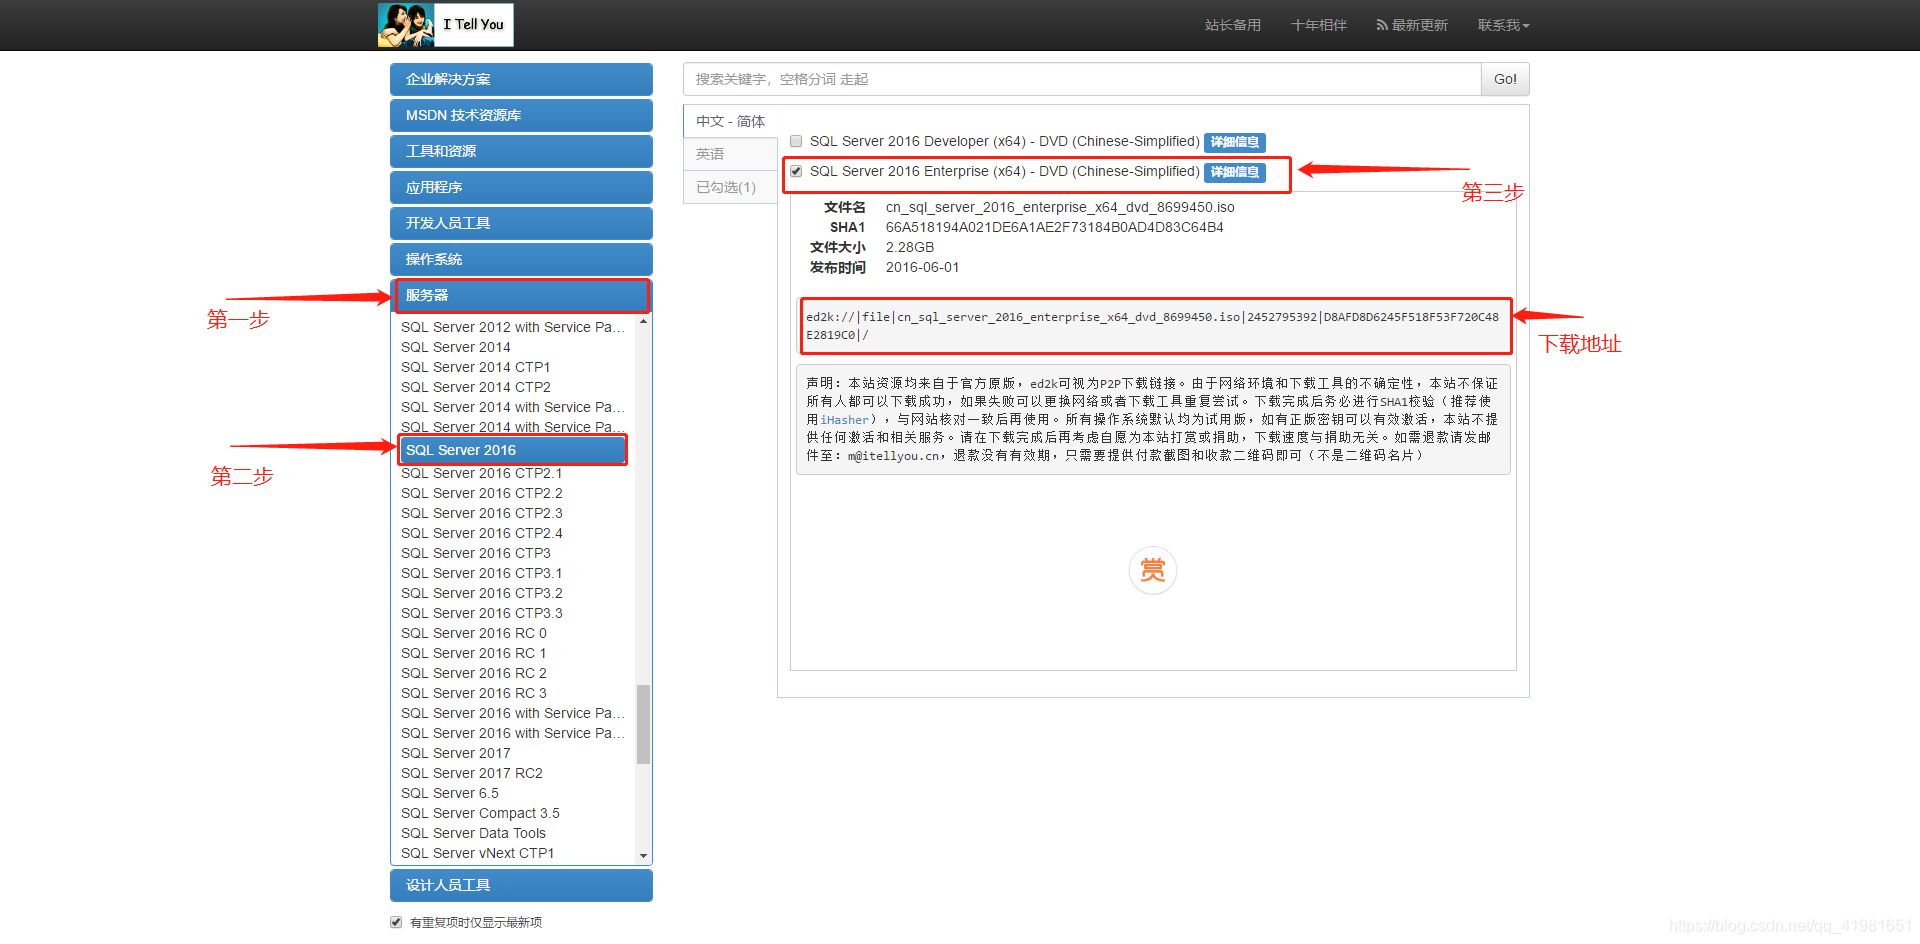The width and height of the screenshot is (1920, 944).
Task: Click the search keyword input field
Action: pyautogui.click(x=1082, y=79)
